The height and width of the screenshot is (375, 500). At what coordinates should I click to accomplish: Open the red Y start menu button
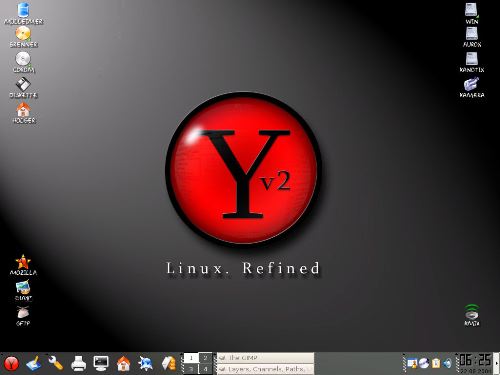pyautogui.click(x=11, y=363)
